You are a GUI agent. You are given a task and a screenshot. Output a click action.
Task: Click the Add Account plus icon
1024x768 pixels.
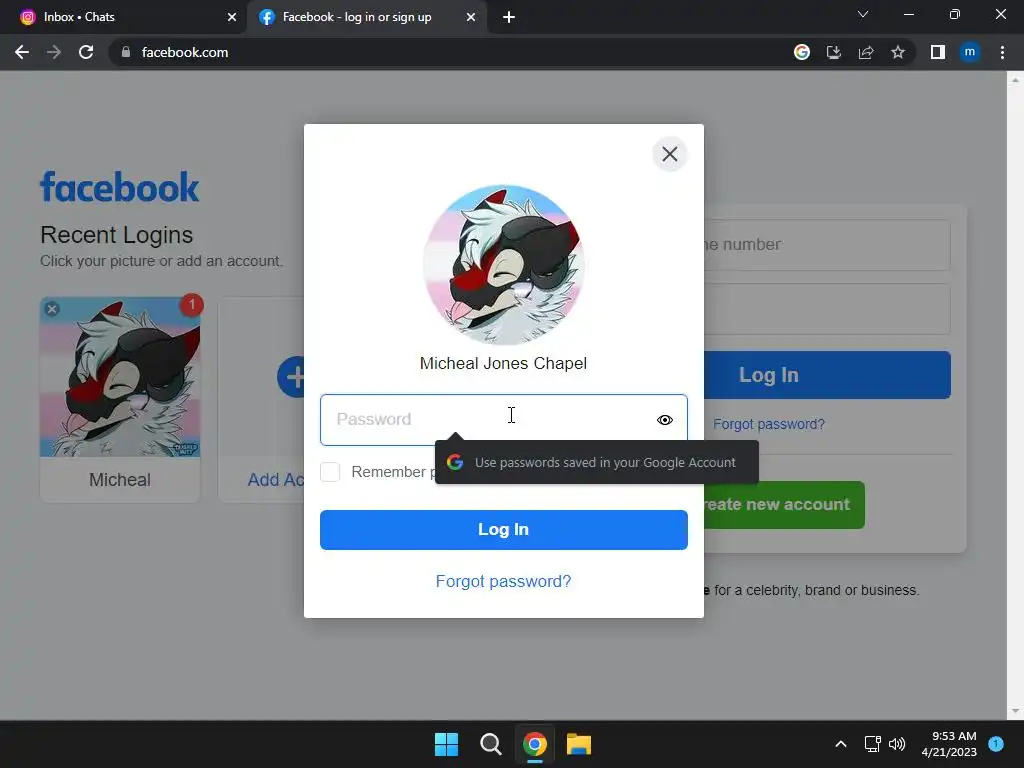tap(291, 377)
